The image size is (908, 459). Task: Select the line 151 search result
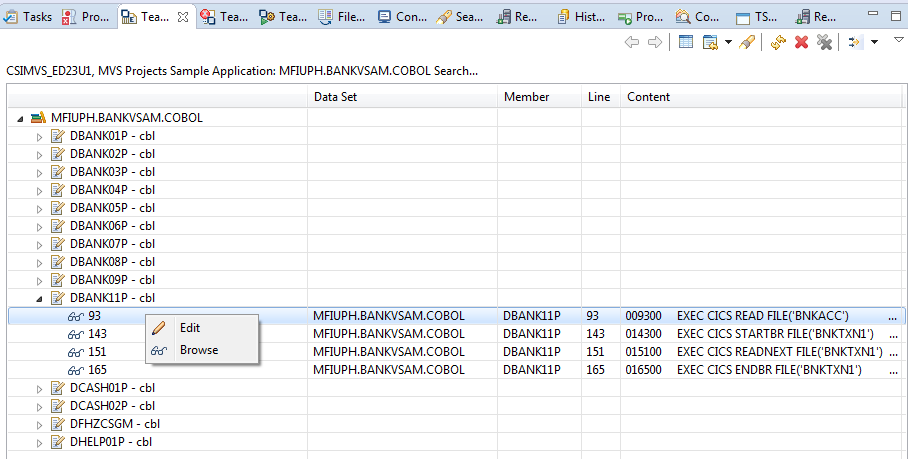click(455, 352)
